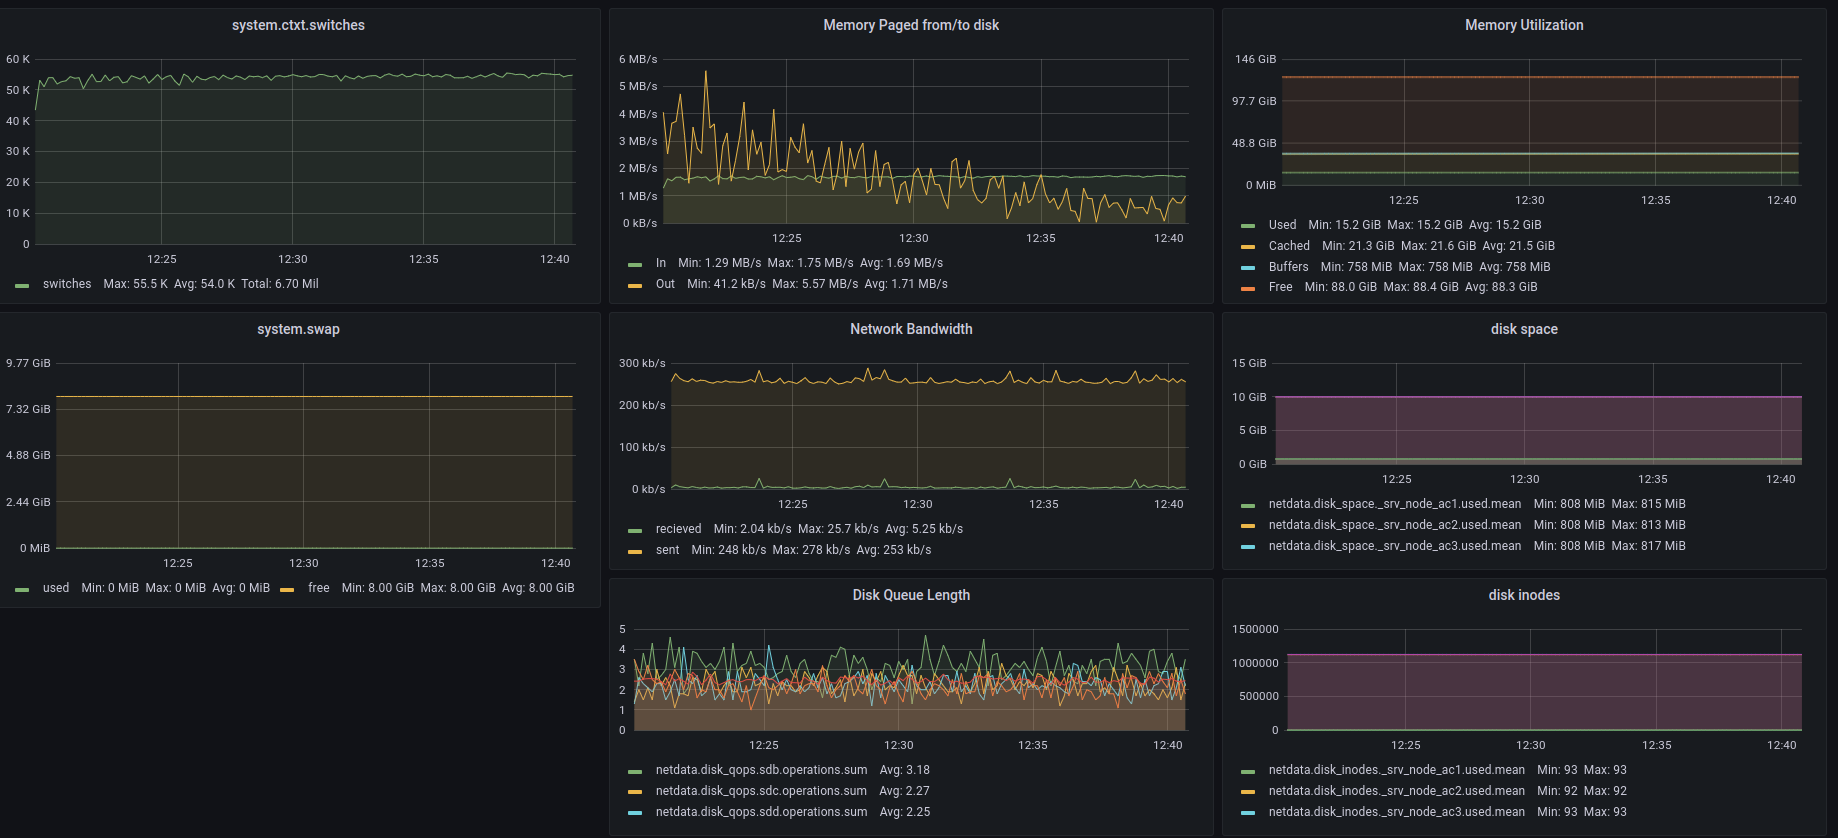Open the system.ctxt.switches panel title menu
1838x838 pixels.
point(298,25)
